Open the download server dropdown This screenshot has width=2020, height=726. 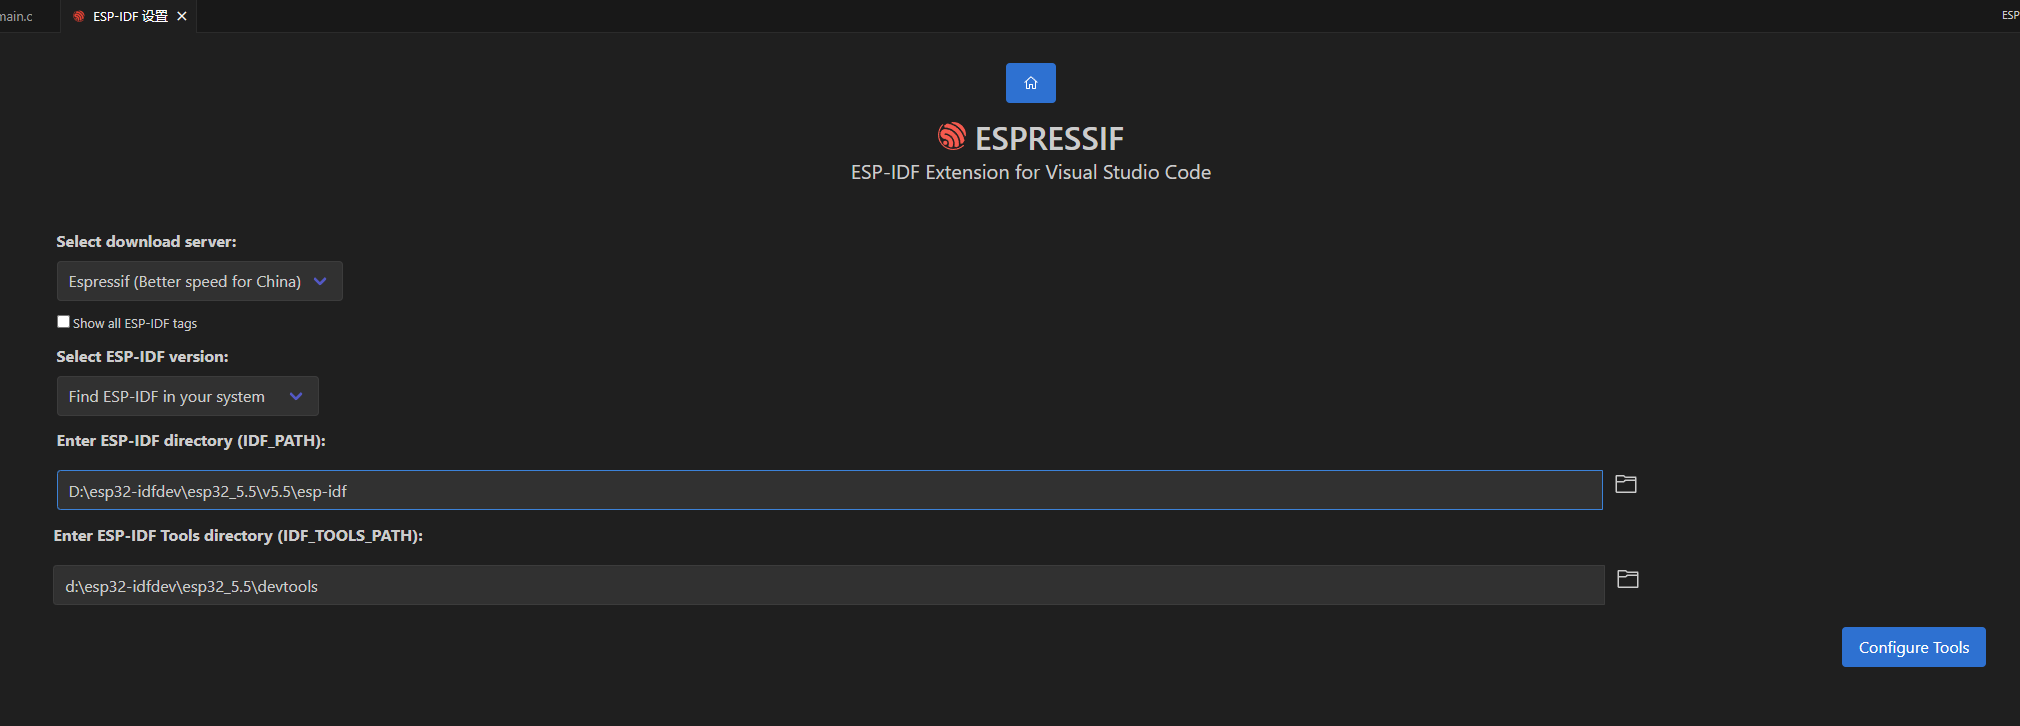pyautogui.click(x=199, y=281)
